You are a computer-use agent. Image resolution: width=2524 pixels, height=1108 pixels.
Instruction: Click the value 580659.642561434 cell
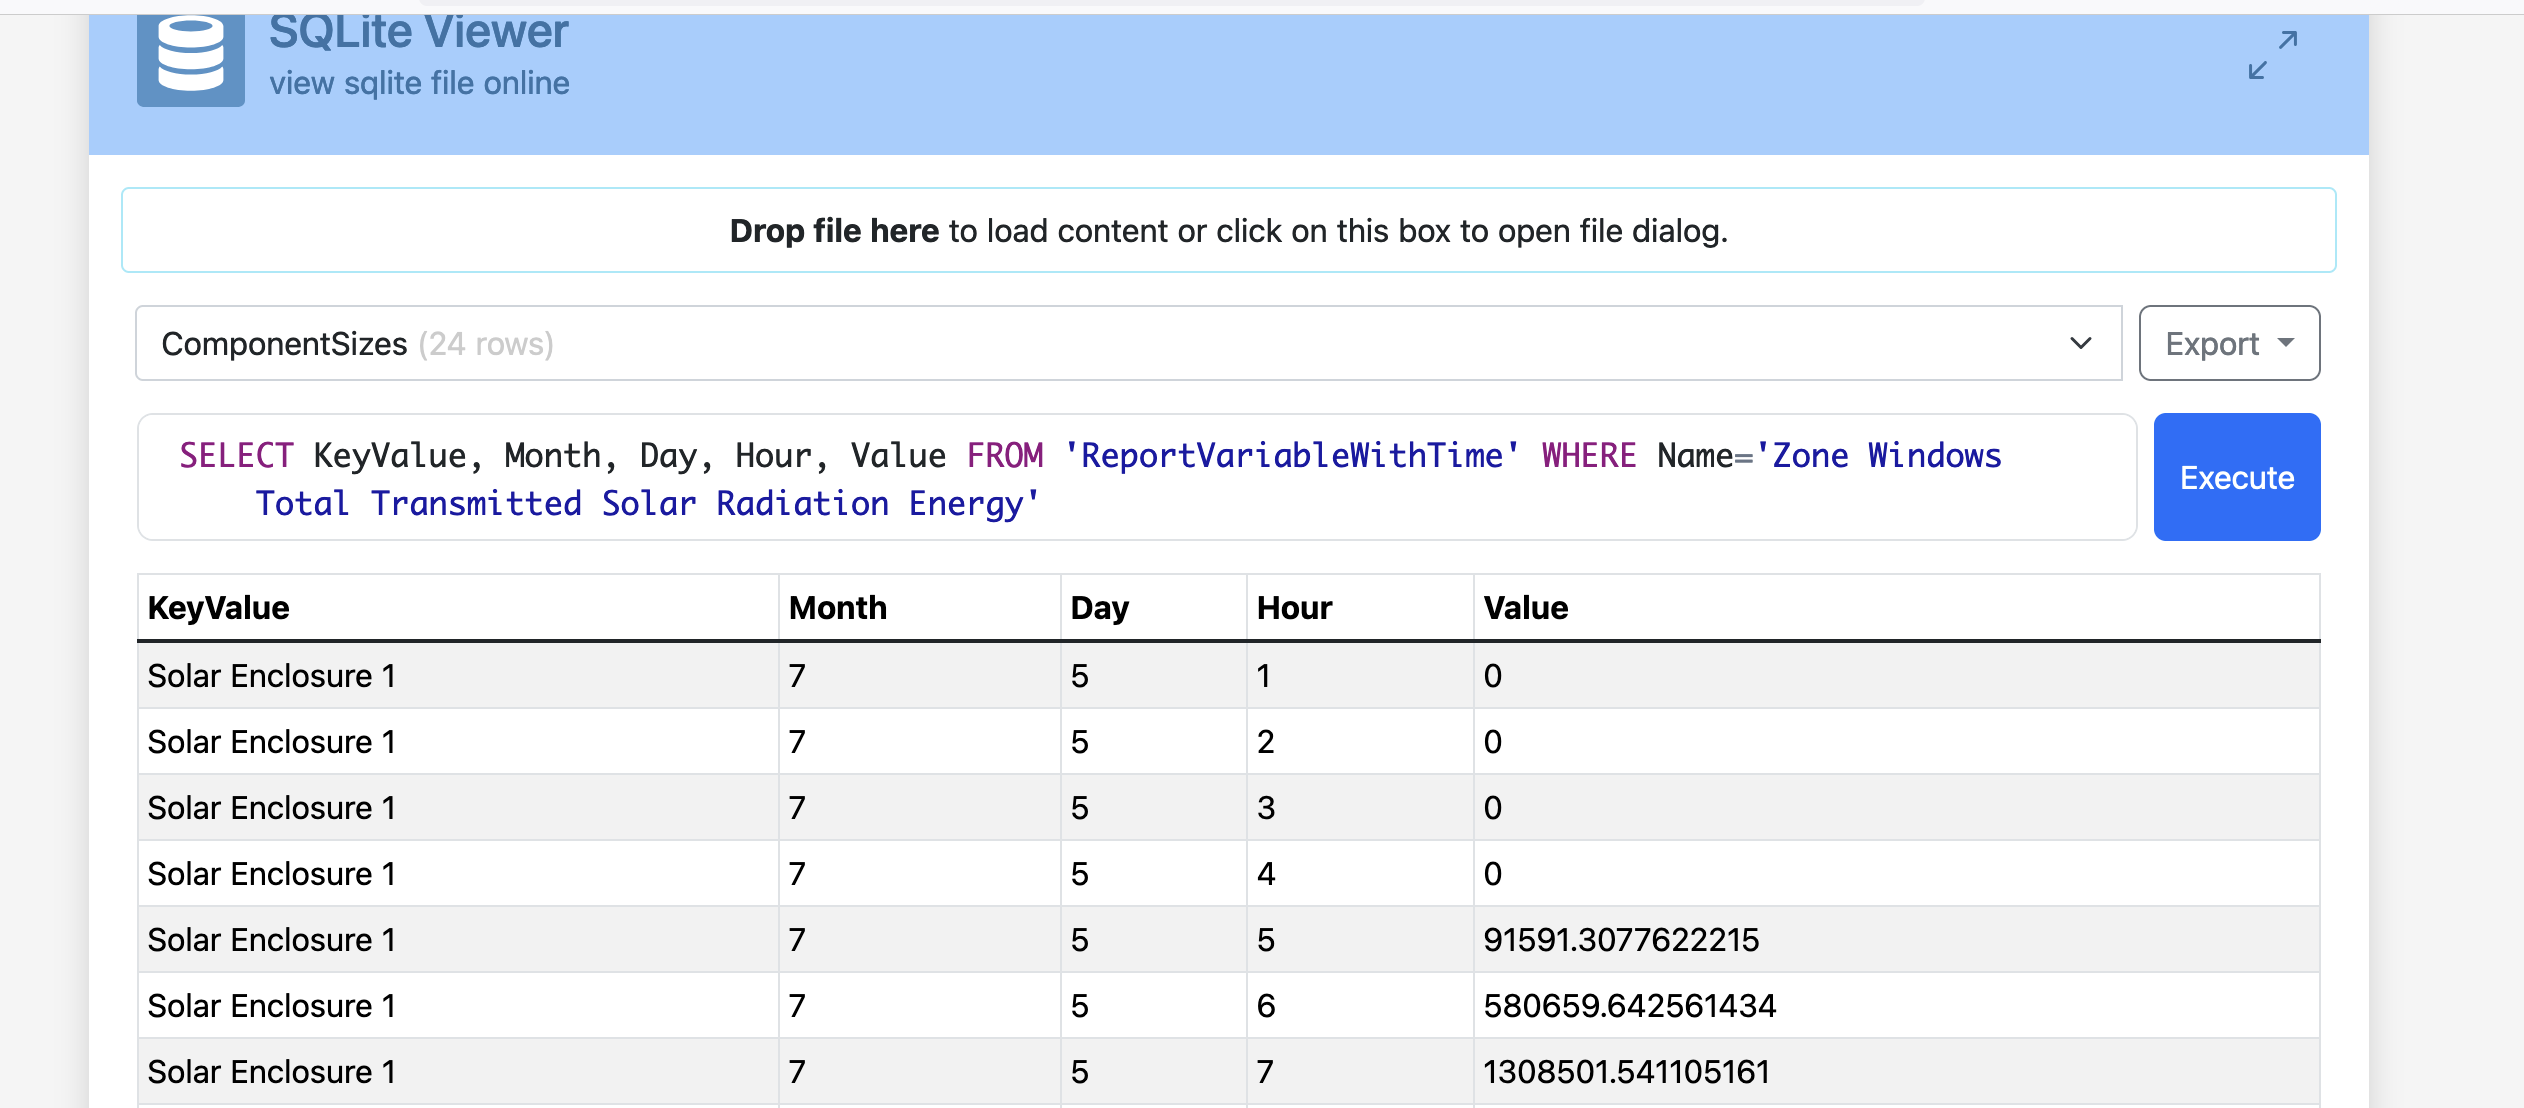tap(1896, 1006)
